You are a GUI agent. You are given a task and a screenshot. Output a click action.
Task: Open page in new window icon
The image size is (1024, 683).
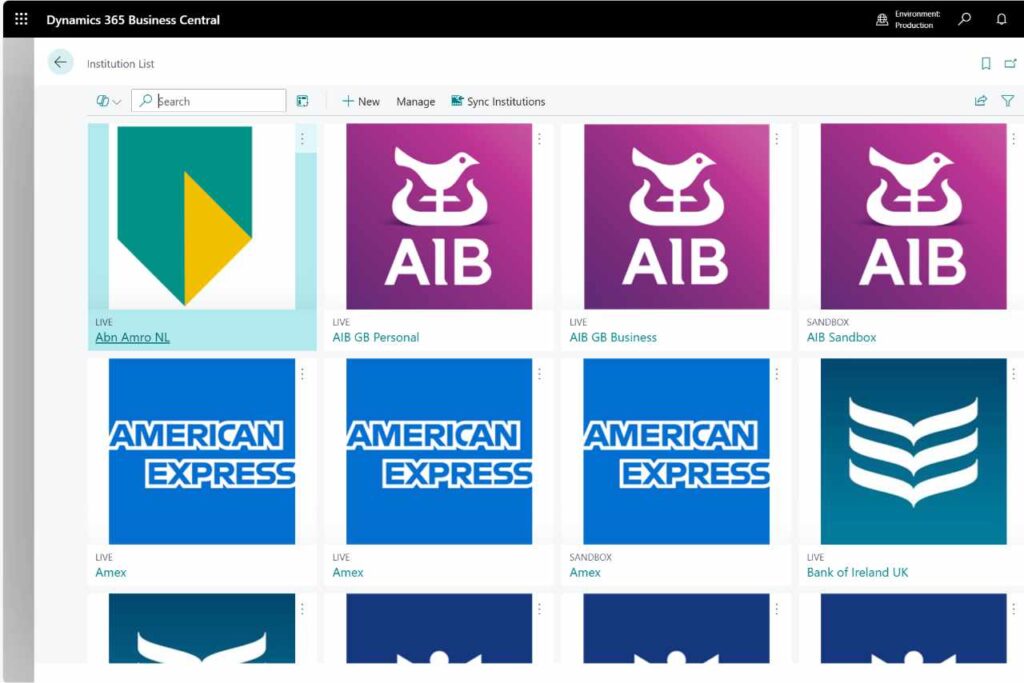(x=1010, y=63)
